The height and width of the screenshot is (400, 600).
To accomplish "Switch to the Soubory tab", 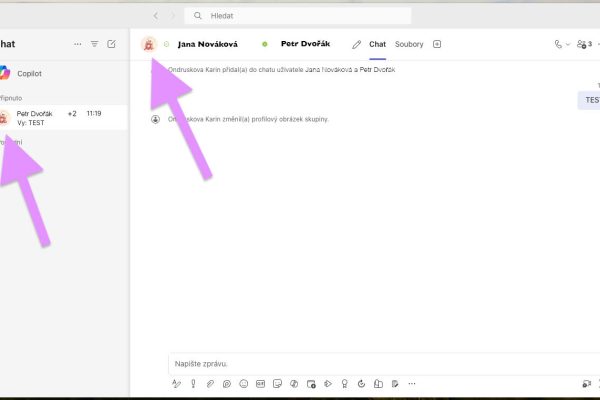I will [409, 45].
